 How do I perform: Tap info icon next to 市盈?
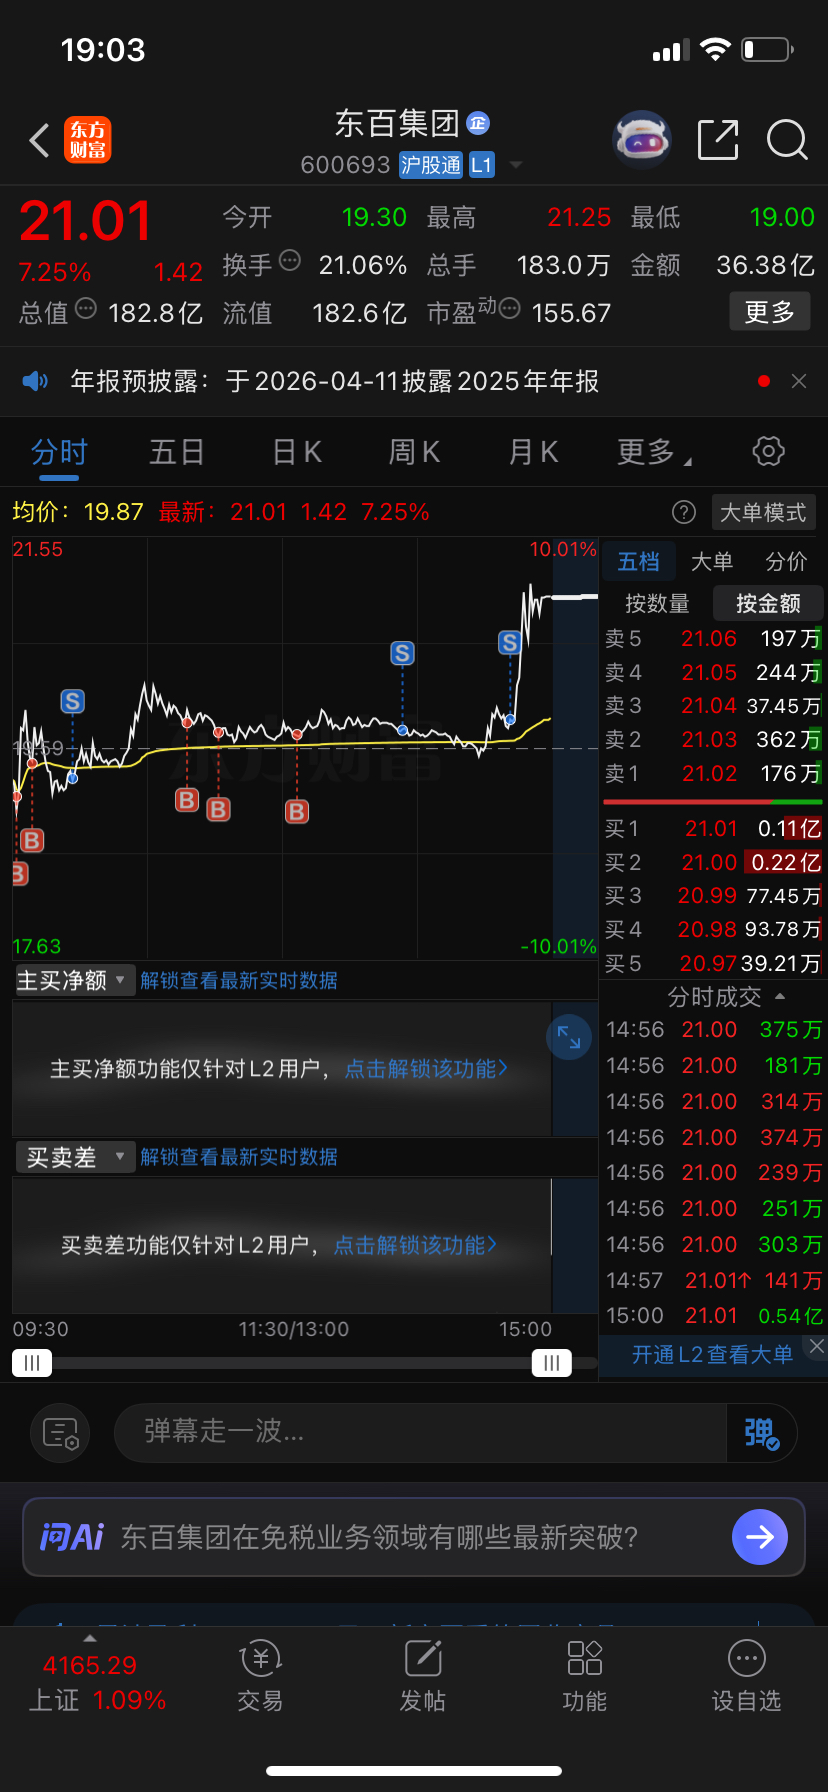click(509, 309)
